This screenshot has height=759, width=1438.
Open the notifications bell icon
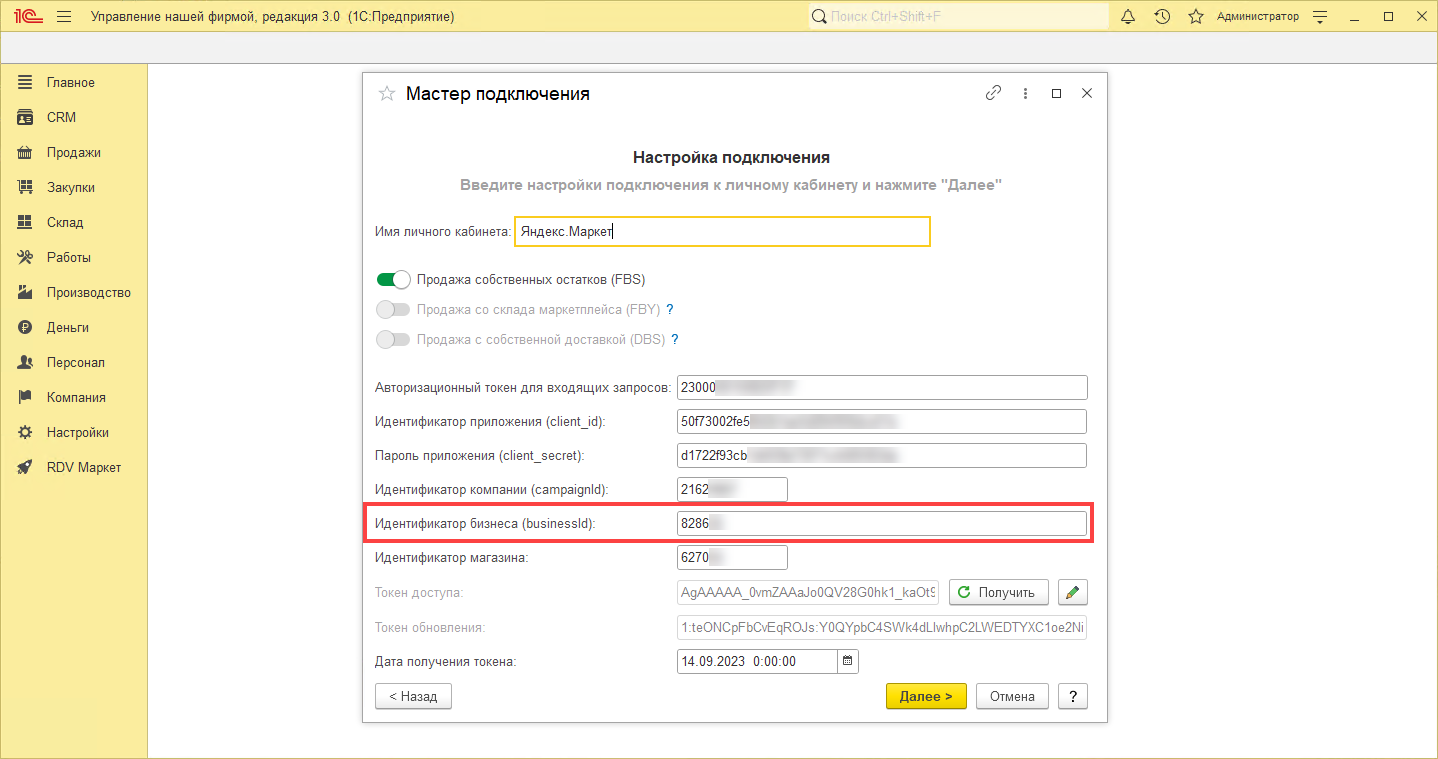tap(1128, 17)
